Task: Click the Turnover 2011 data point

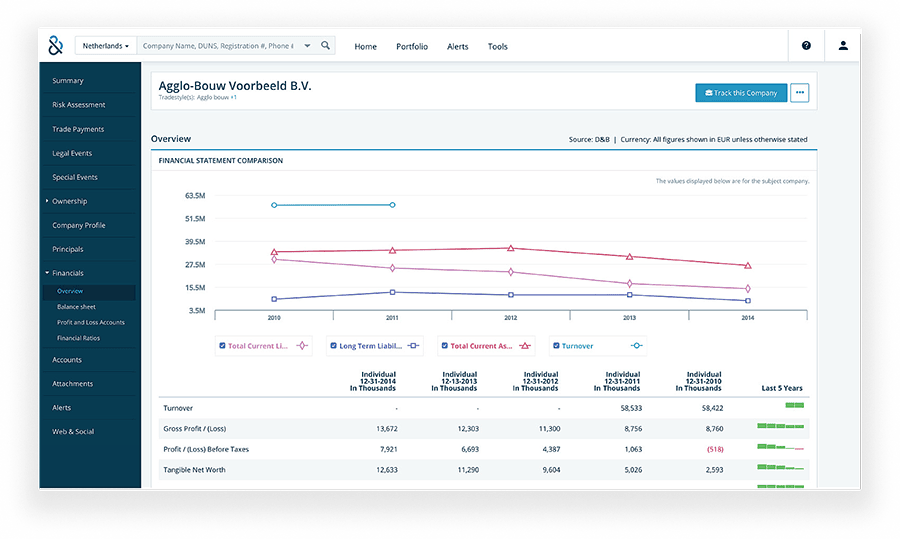Action: click(393, 205)
